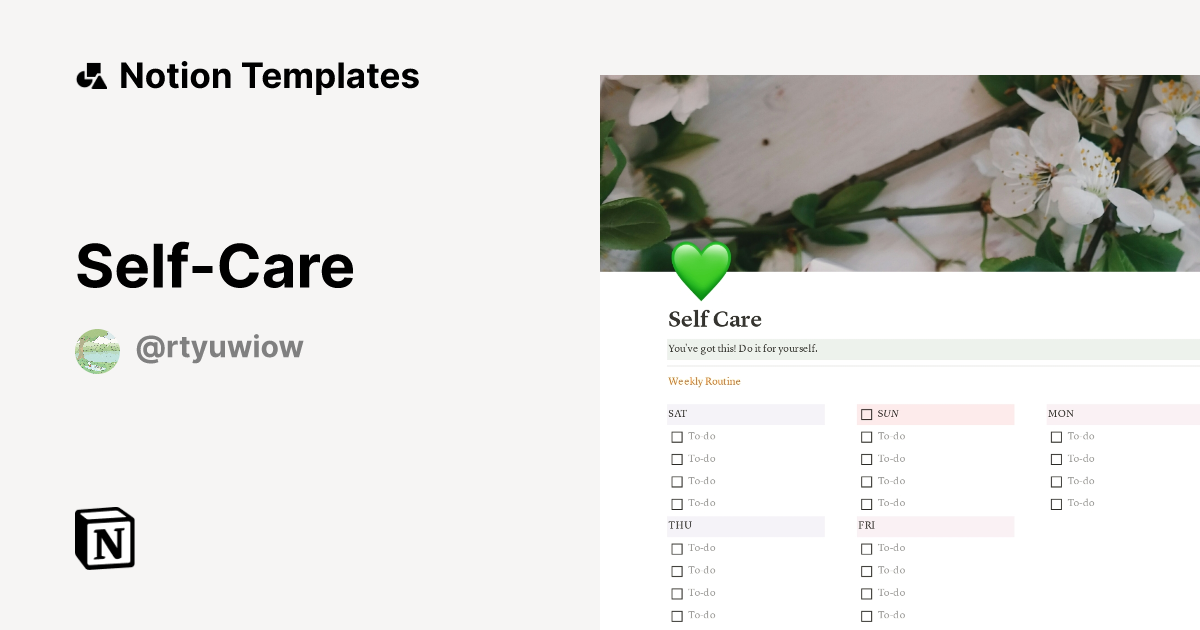Select the SAT column header
This screenshot has height=630, width=1200.
[x=745, y=413]
